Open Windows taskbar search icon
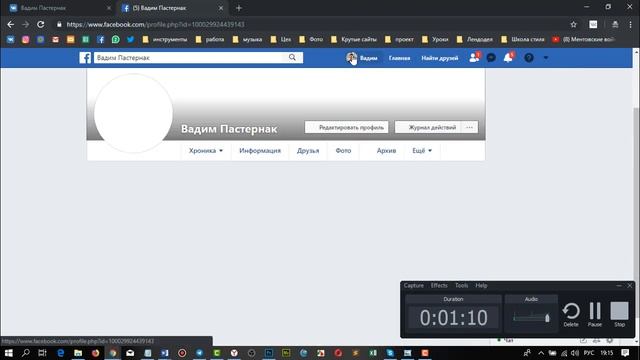 [25, 353]
